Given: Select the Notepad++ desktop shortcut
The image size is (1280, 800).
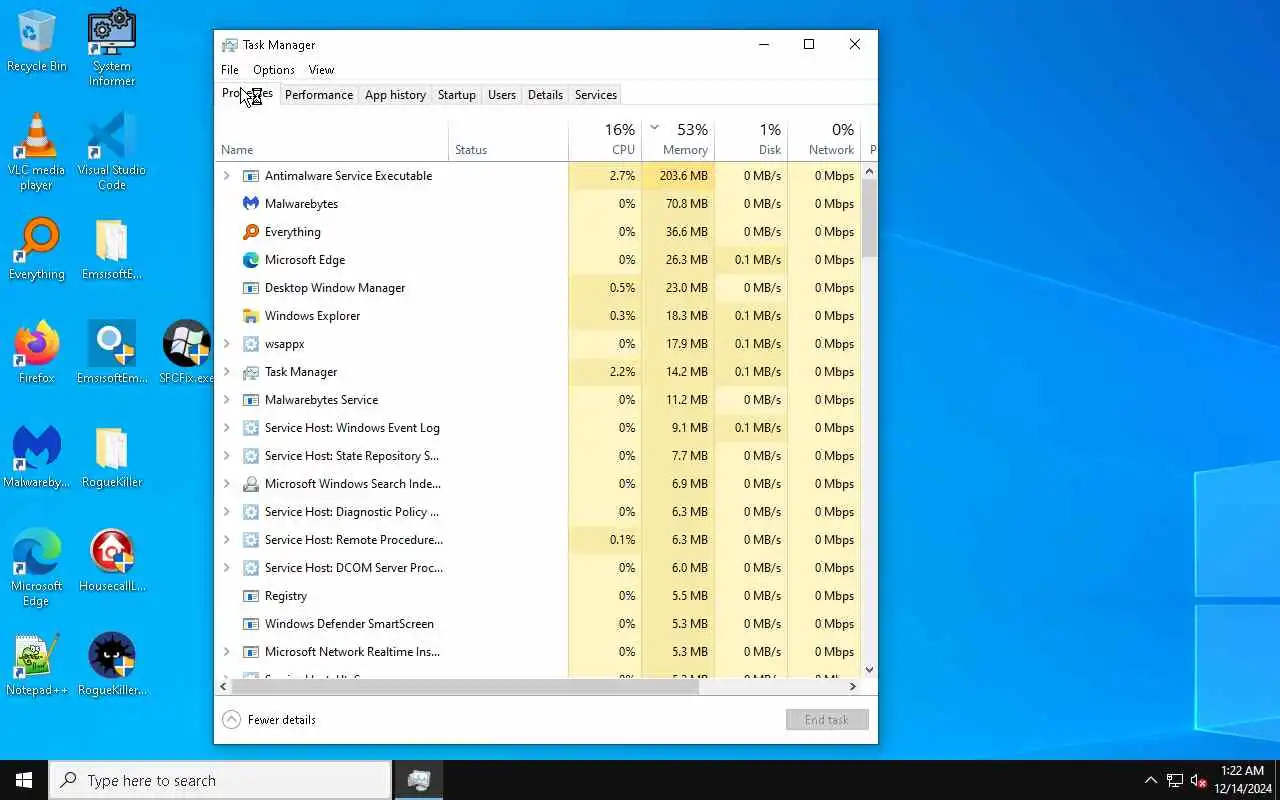Looking at the screenshot, I should coord(37,666).
